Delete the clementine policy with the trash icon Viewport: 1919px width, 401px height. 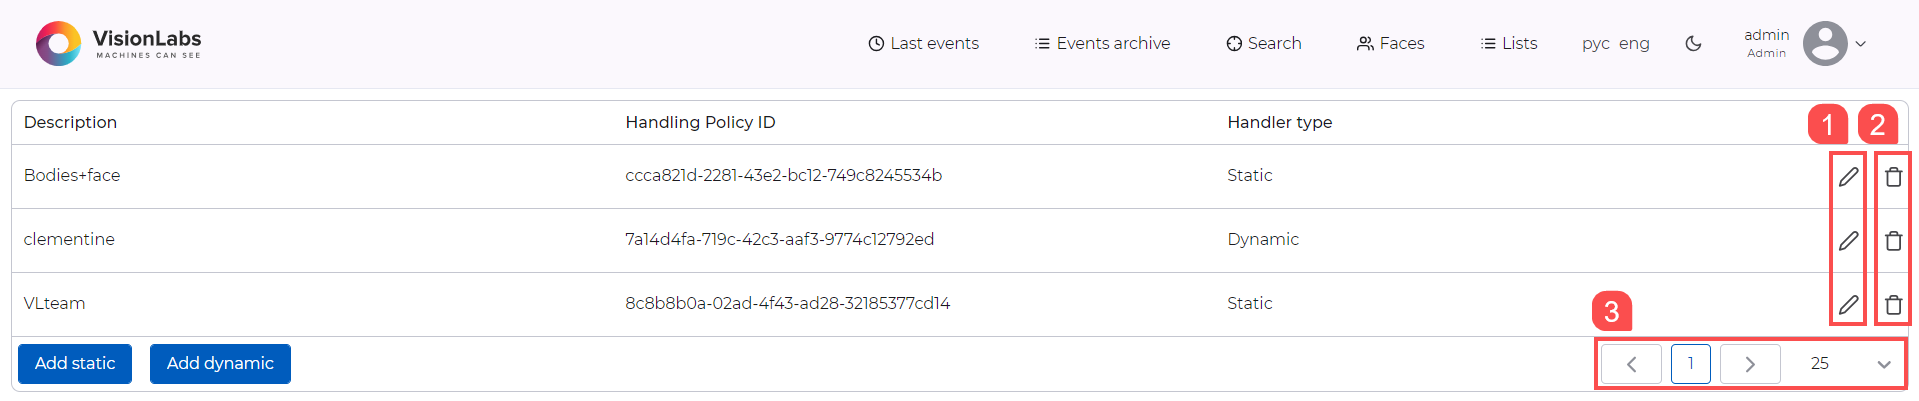pyautogui.click(x=1893, y=241)
